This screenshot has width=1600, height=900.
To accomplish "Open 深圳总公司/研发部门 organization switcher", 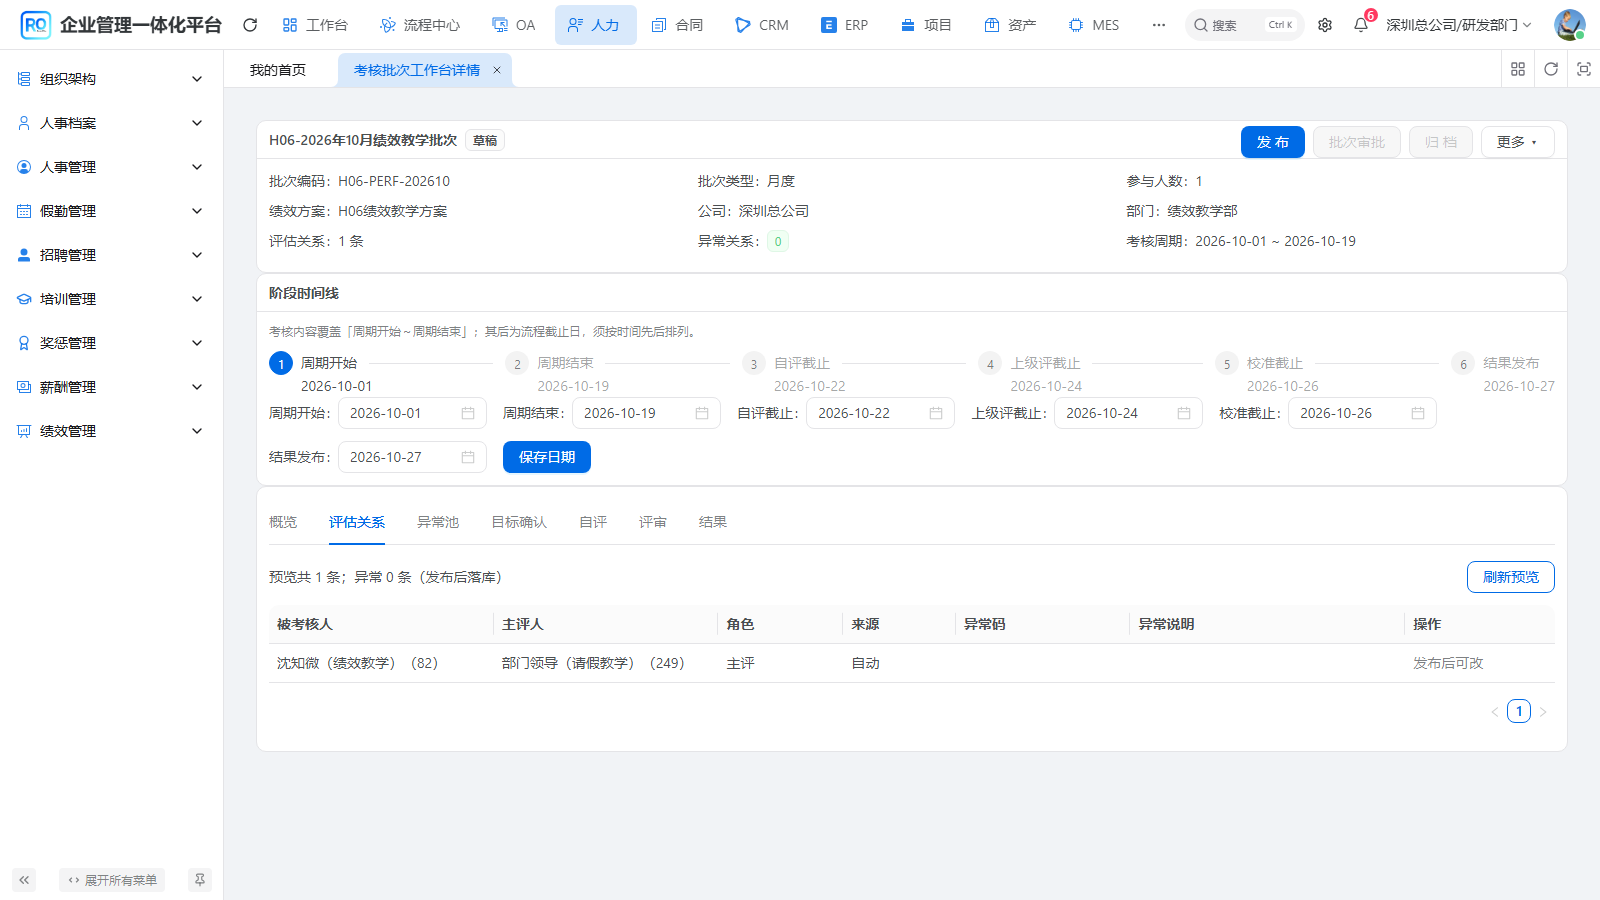I will pyautogui.click(x=1458, y=25).
